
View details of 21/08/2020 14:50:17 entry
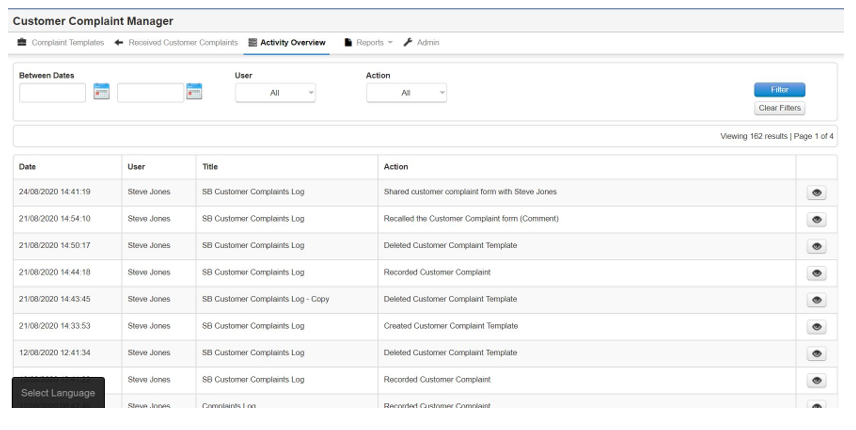(816, 246)
